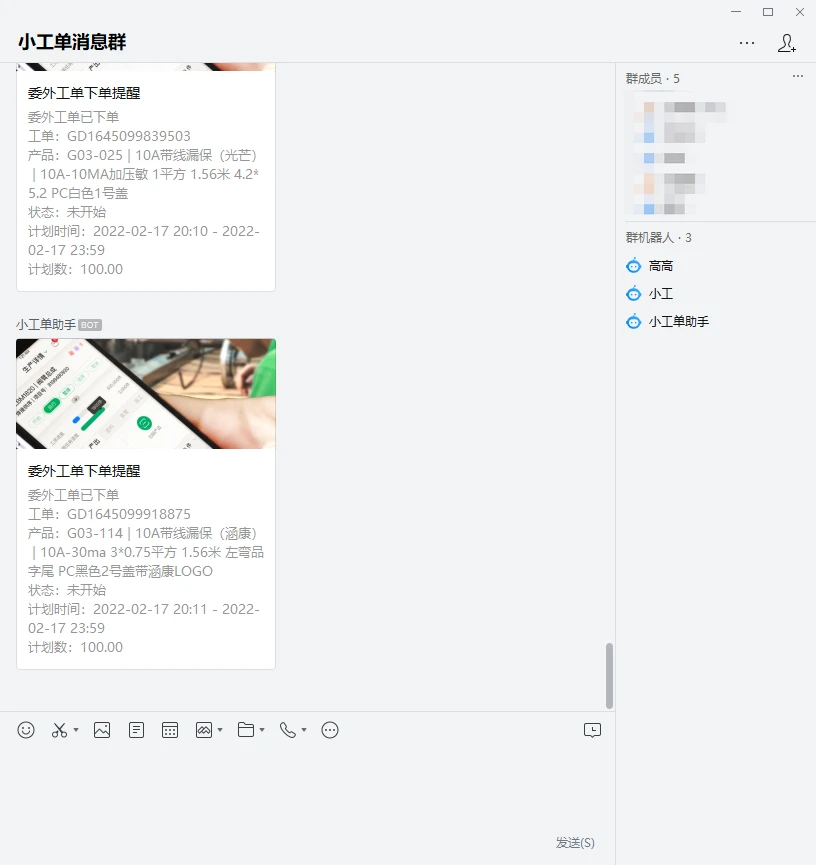Open the chat history icon on the right
This screenshot has height=865, width=816.
click(592, 730)
